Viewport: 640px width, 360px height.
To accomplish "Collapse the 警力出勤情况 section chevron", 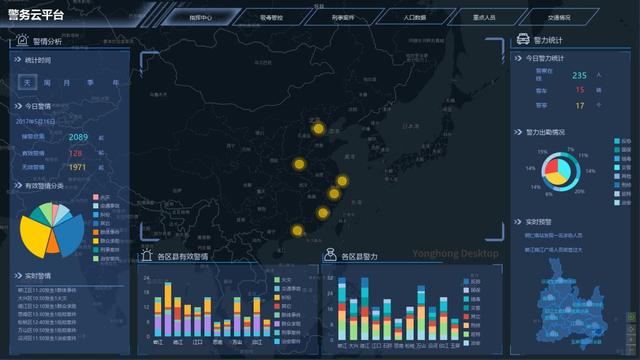I will tap(518, 132).
